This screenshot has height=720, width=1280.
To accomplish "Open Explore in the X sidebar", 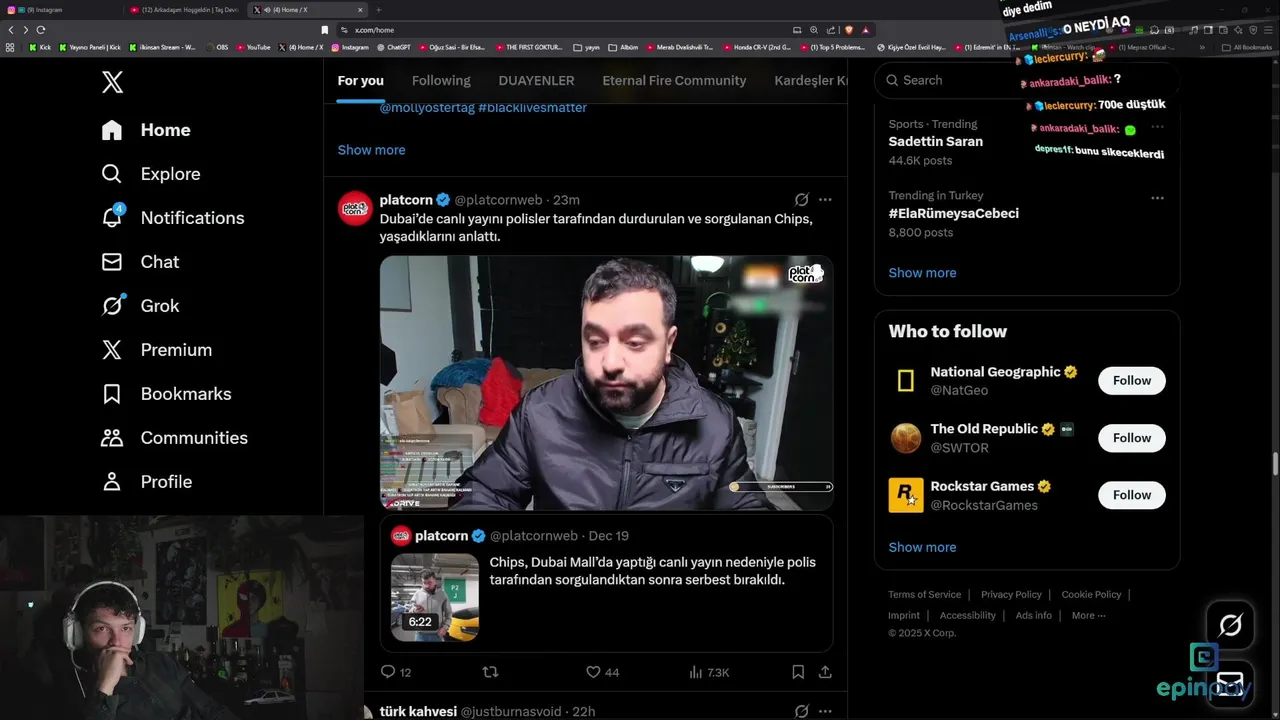I will pyautogui.click(x=151, y=174).
